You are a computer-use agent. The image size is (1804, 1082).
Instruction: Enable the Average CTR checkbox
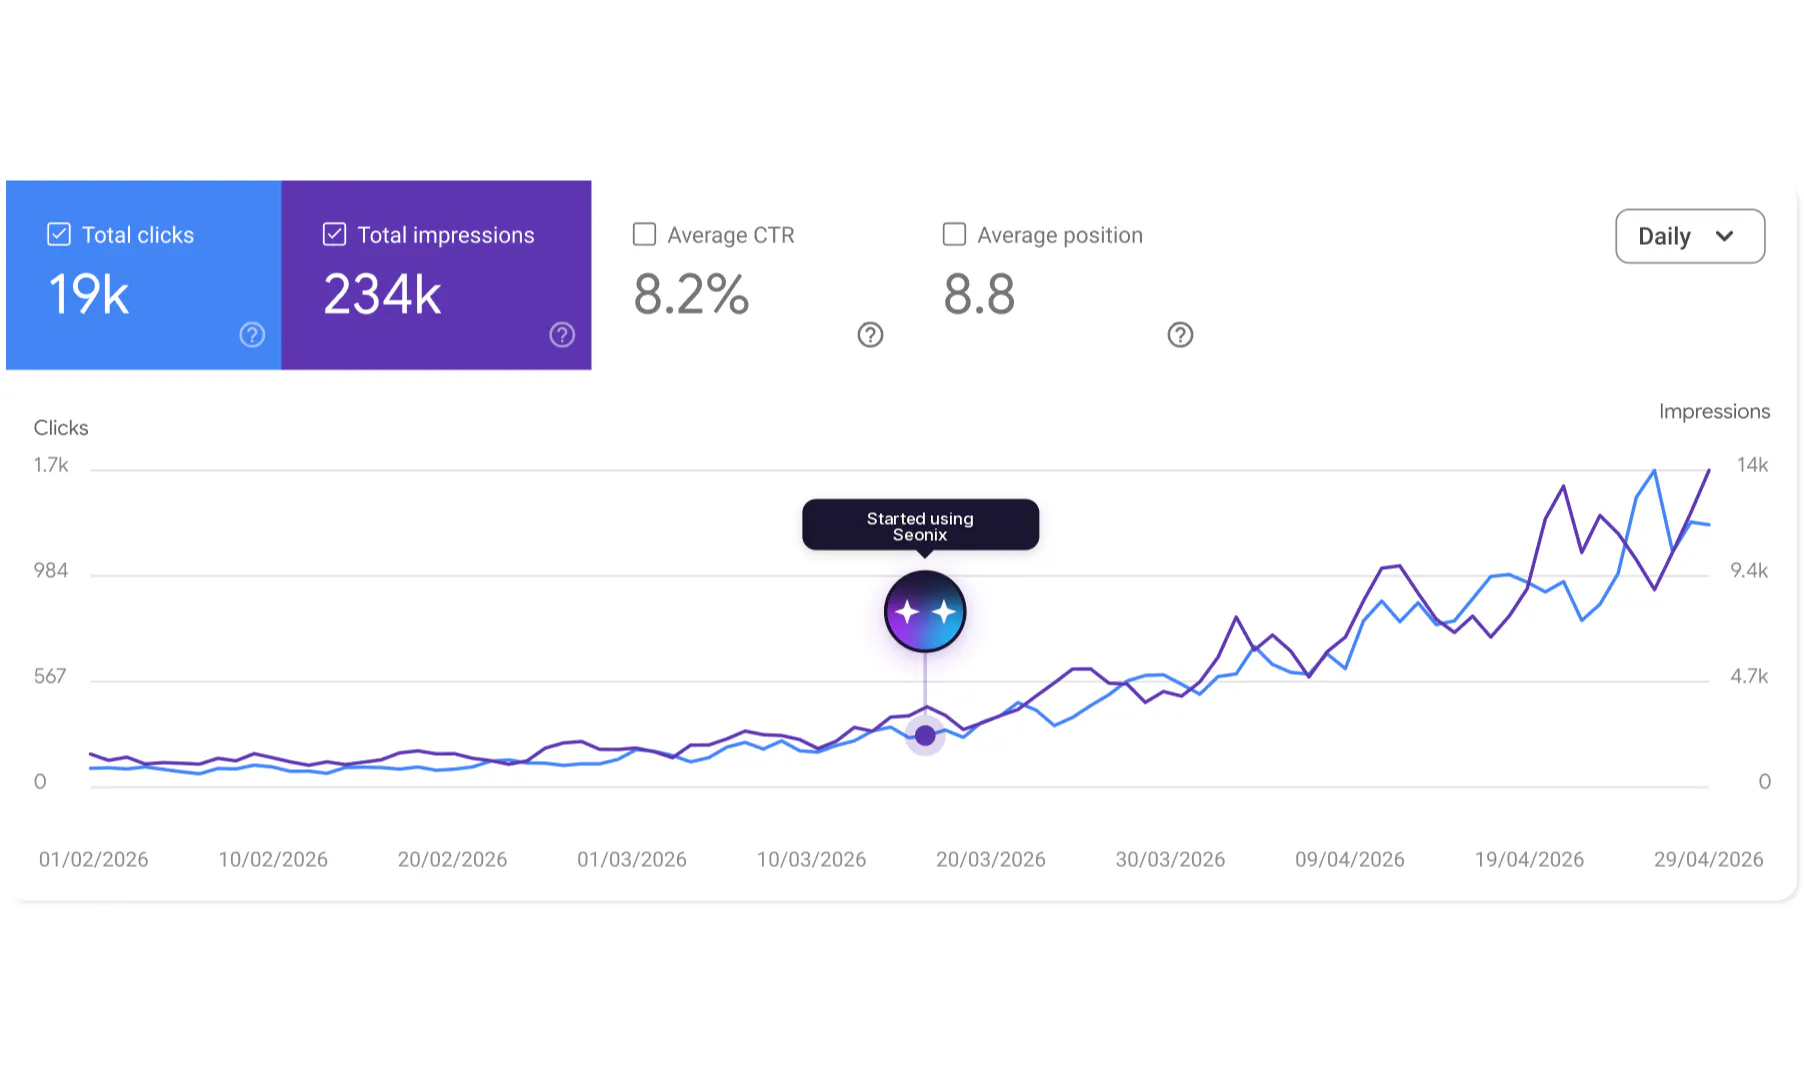point(644,234)
